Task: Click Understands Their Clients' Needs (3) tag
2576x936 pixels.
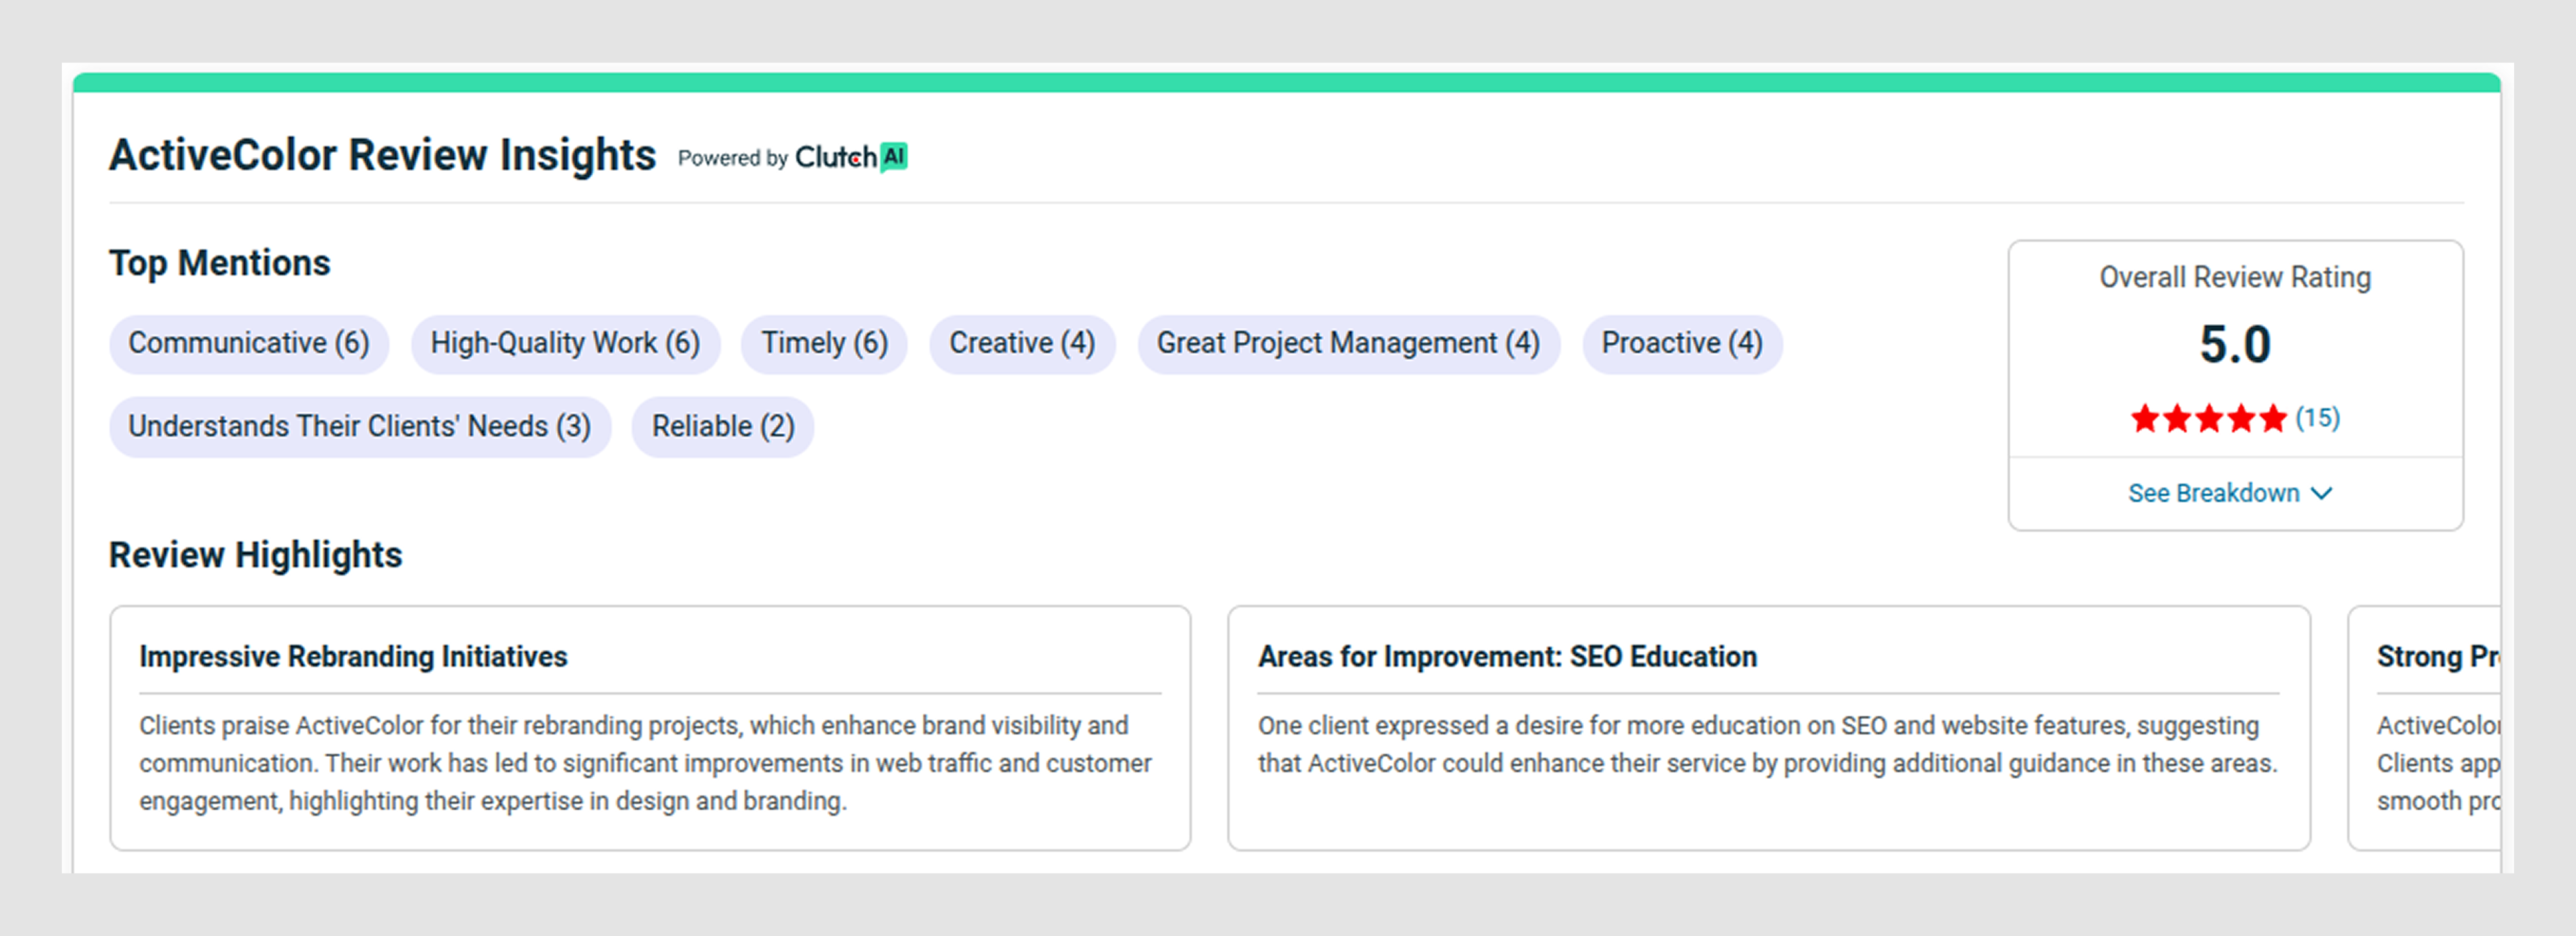Action: point(360,427)
